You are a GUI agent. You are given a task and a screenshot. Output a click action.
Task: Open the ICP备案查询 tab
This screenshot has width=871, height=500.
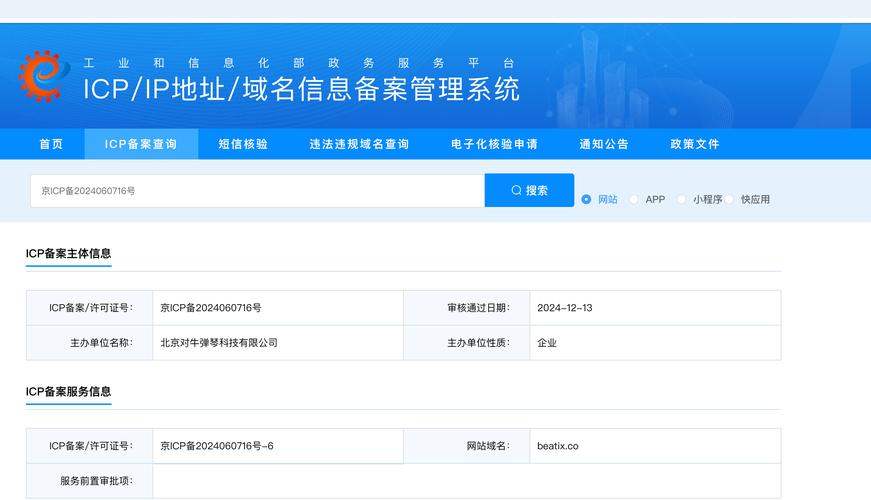[x=141, y=144]
